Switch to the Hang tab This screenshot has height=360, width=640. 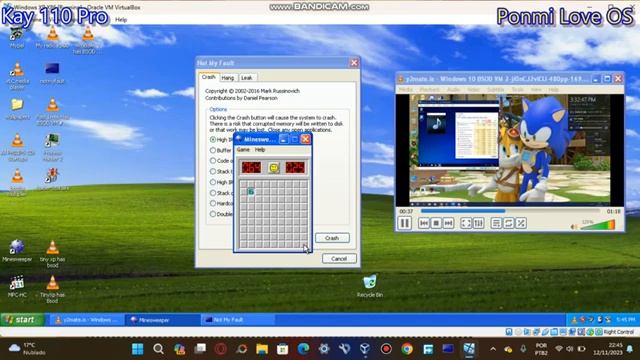(228, 78)
